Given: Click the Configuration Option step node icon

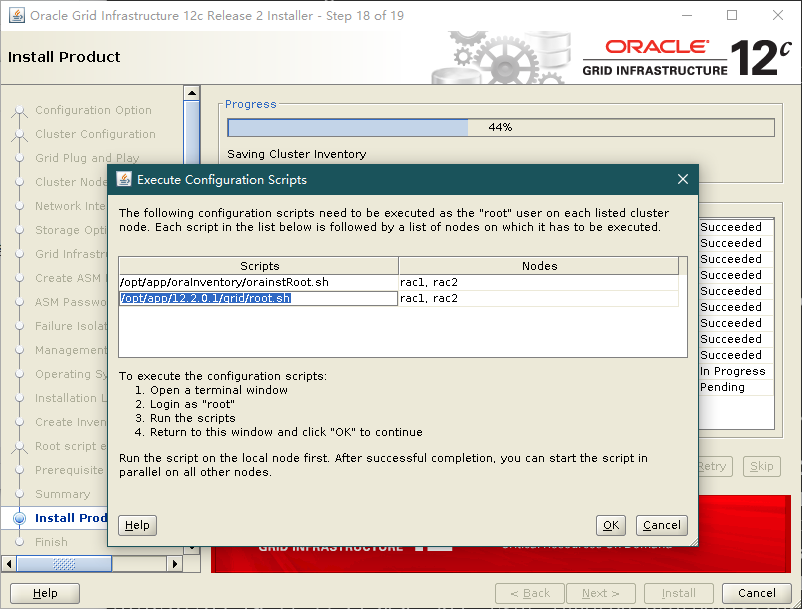Looking at the screenshot, I should pos(19,110).
